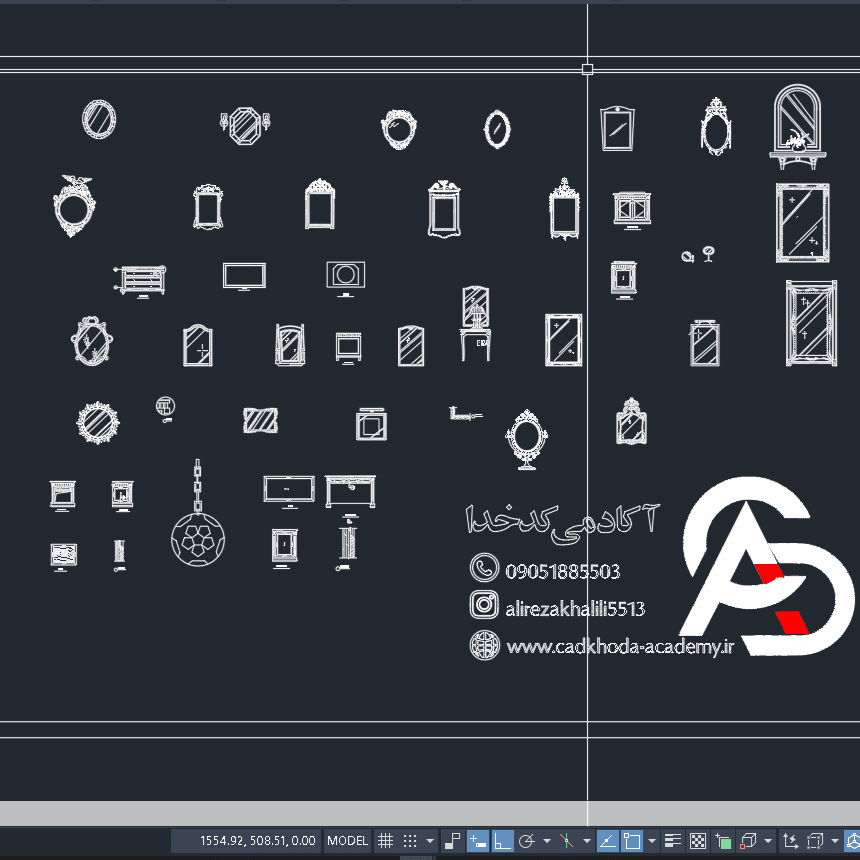860x860 pixels.
Task: Select the www.cadkhoda-academy.ir text
Action: tap(620, 647)
